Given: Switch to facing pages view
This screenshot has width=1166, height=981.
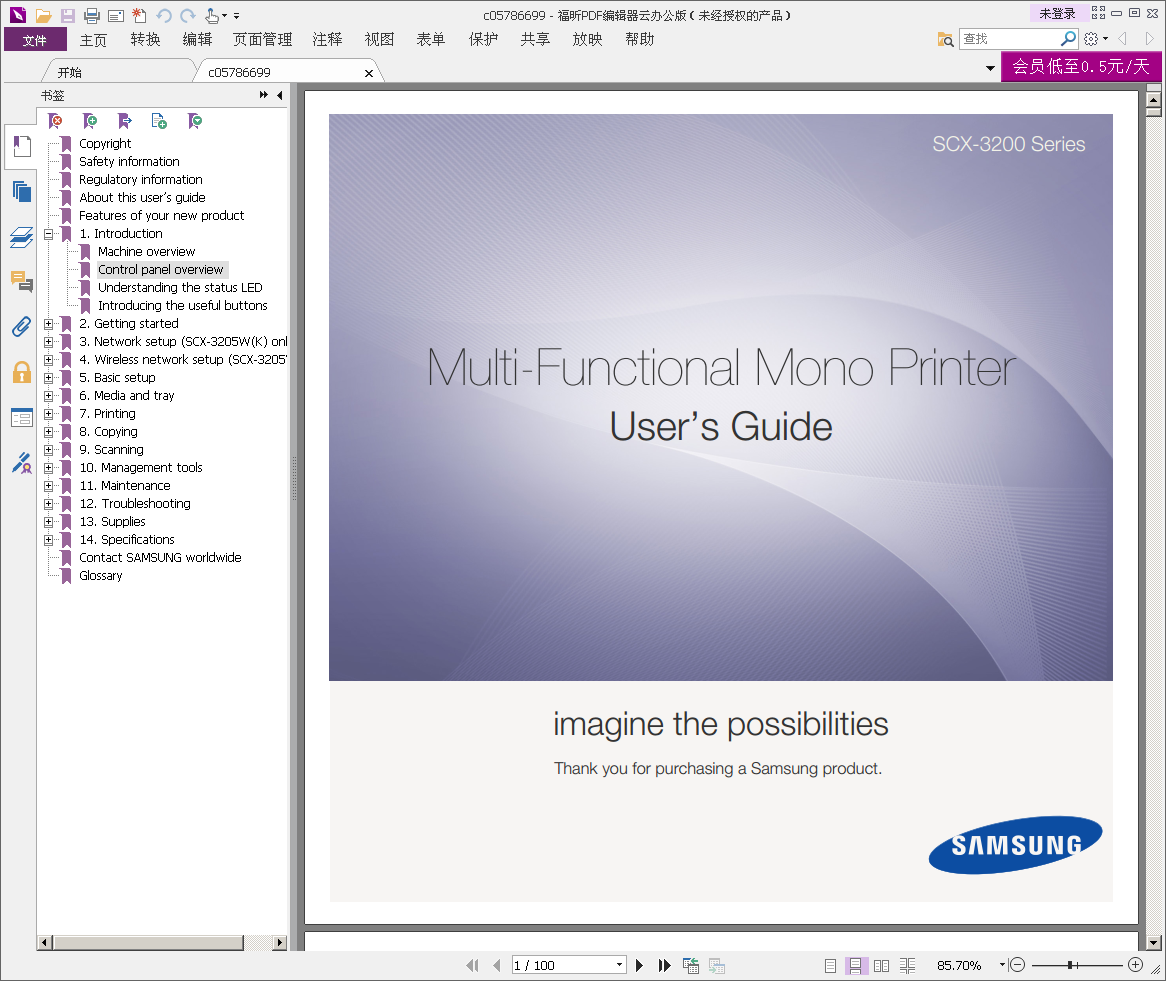Looking at the screenshot, I should 881,965.
